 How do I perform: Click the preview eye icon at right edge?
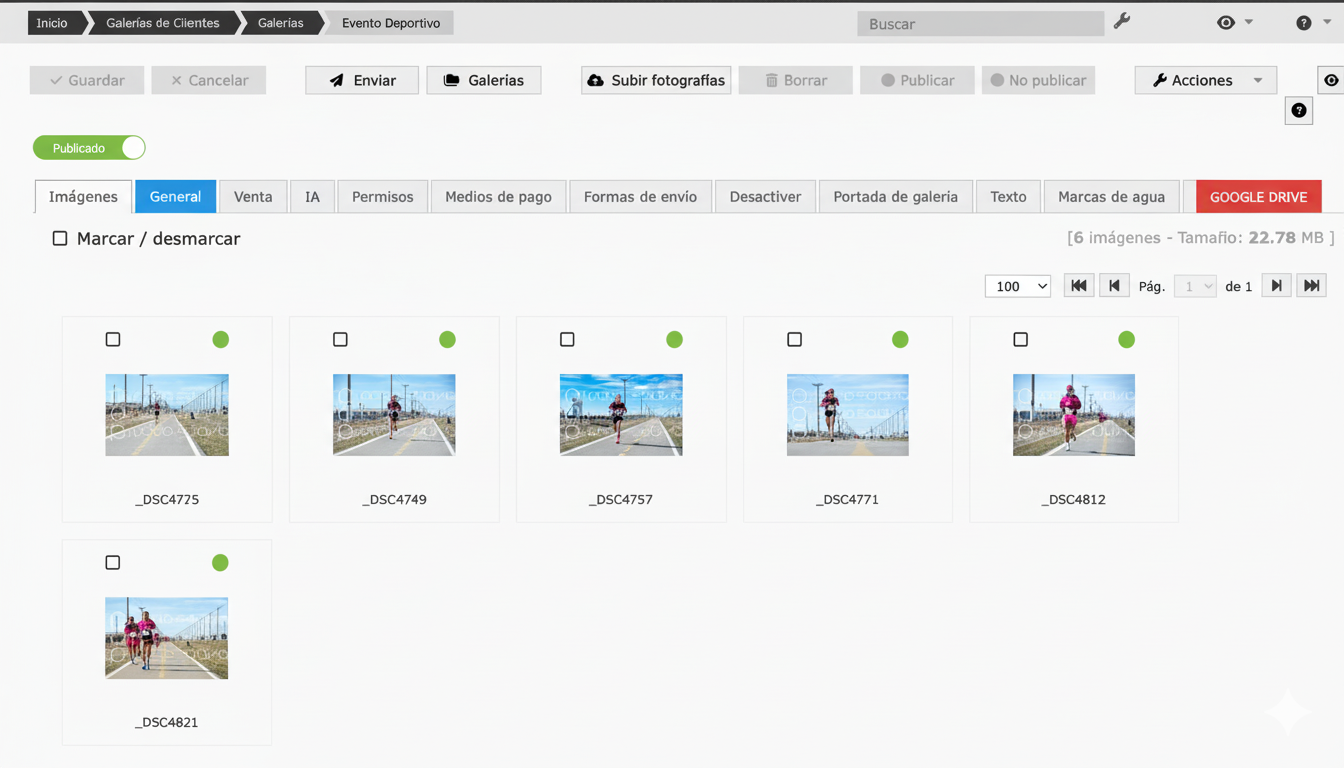pyautogui.click(x=1331, y=80)
